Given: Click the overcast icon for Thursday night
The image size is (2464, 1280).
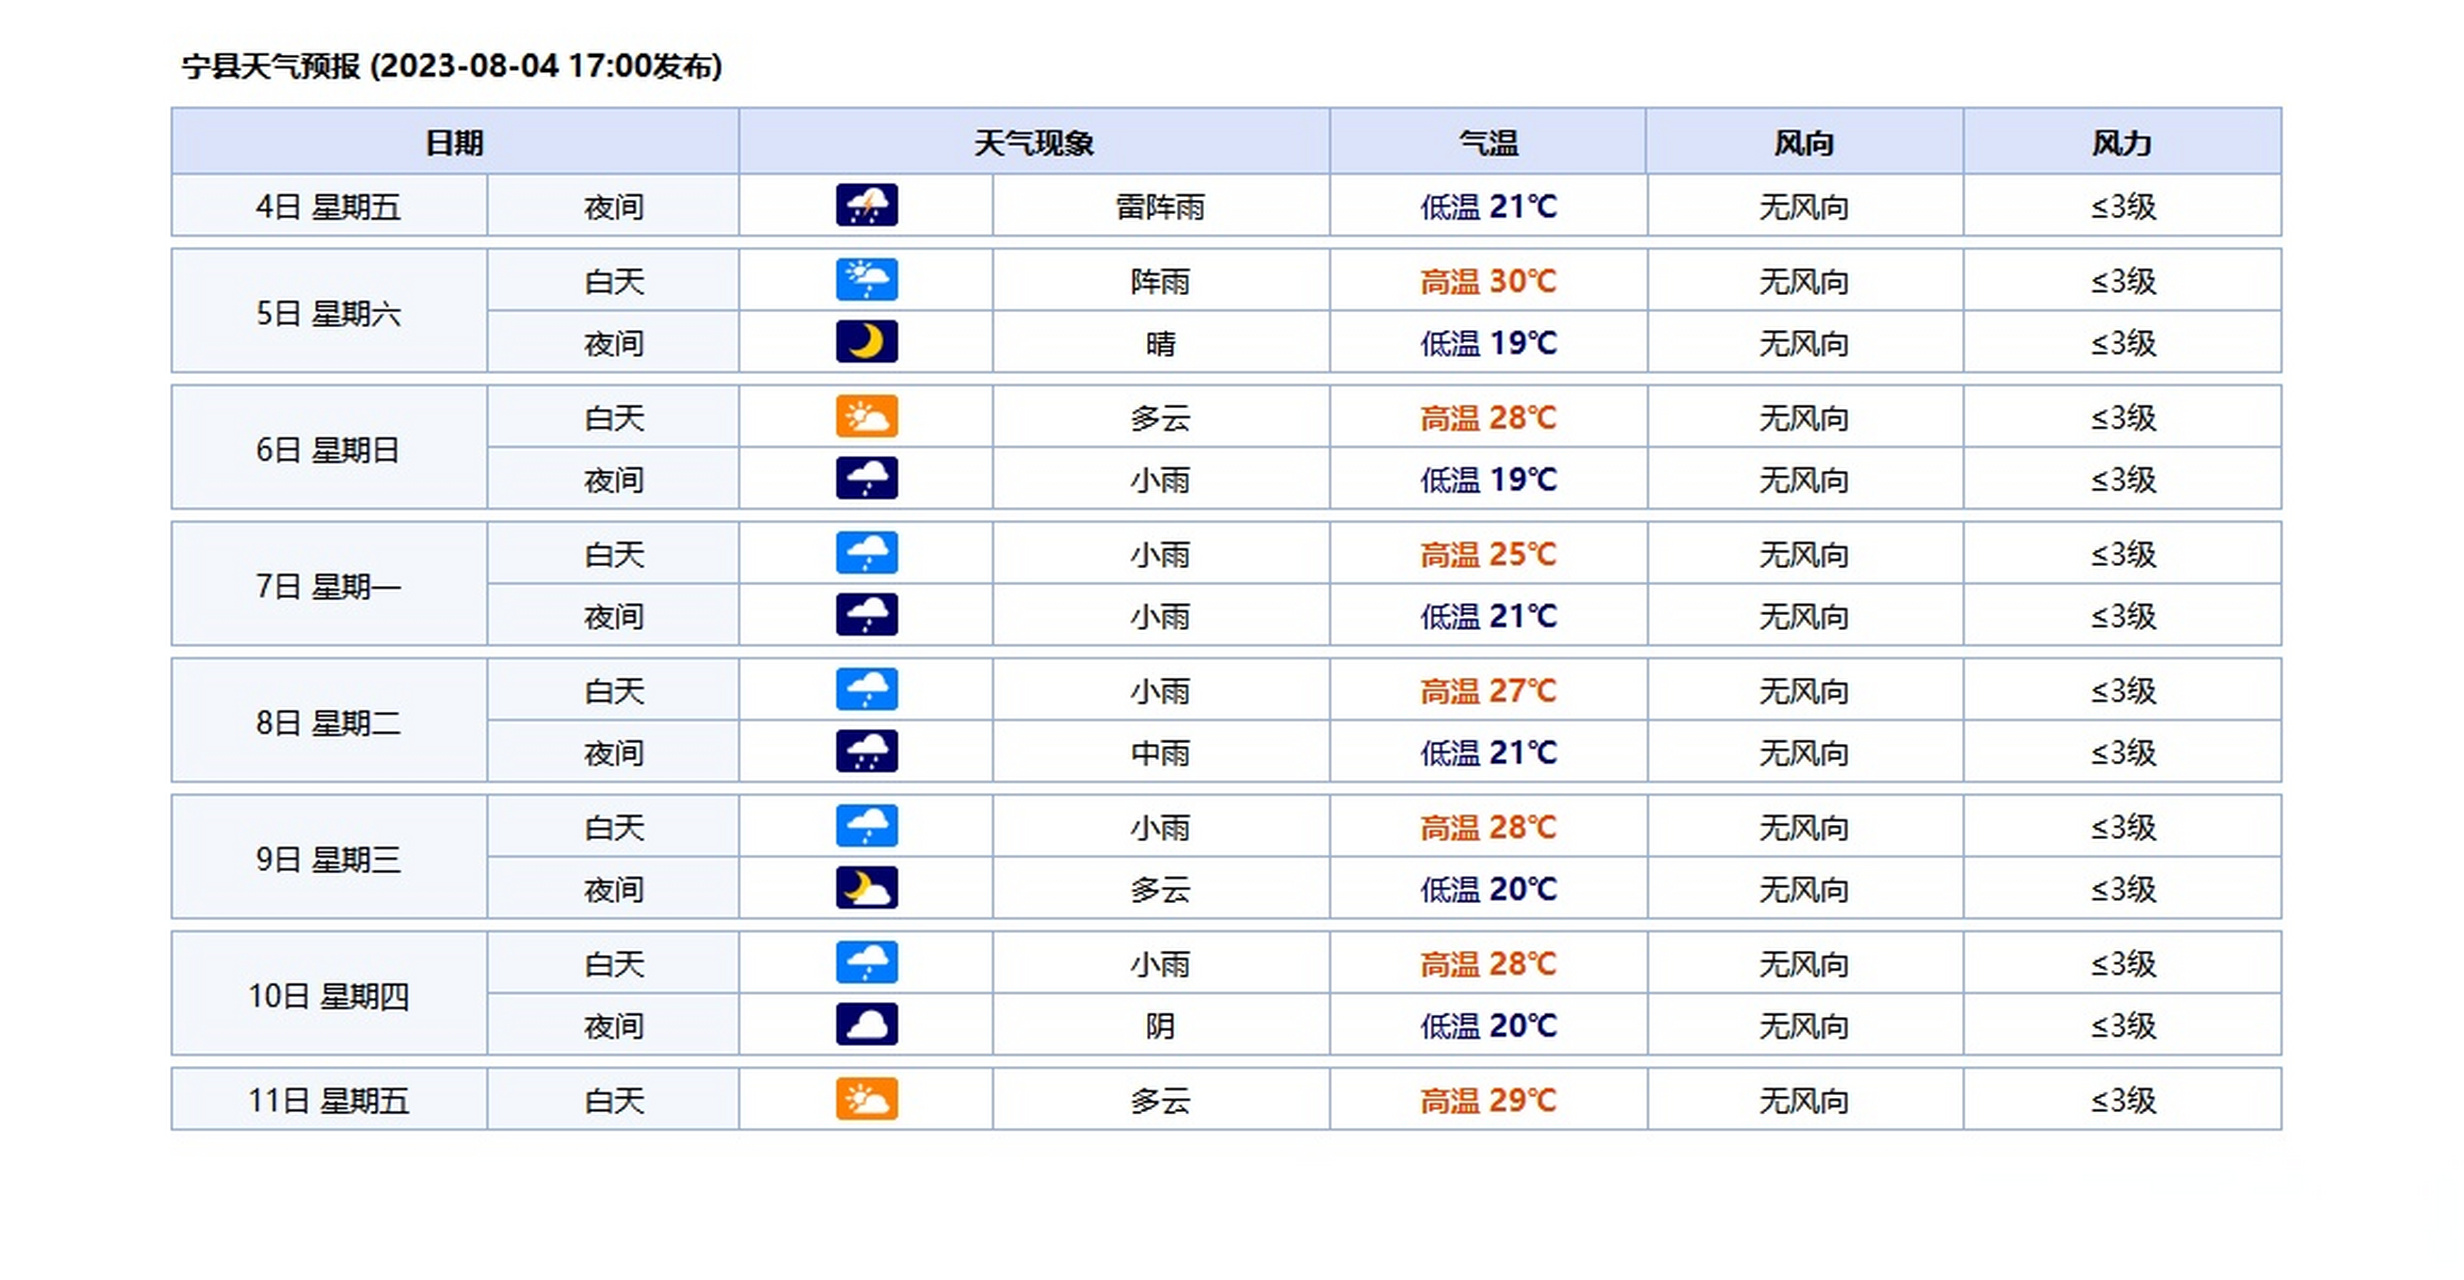Looking at the screenshot, I should coord(866,1025).
